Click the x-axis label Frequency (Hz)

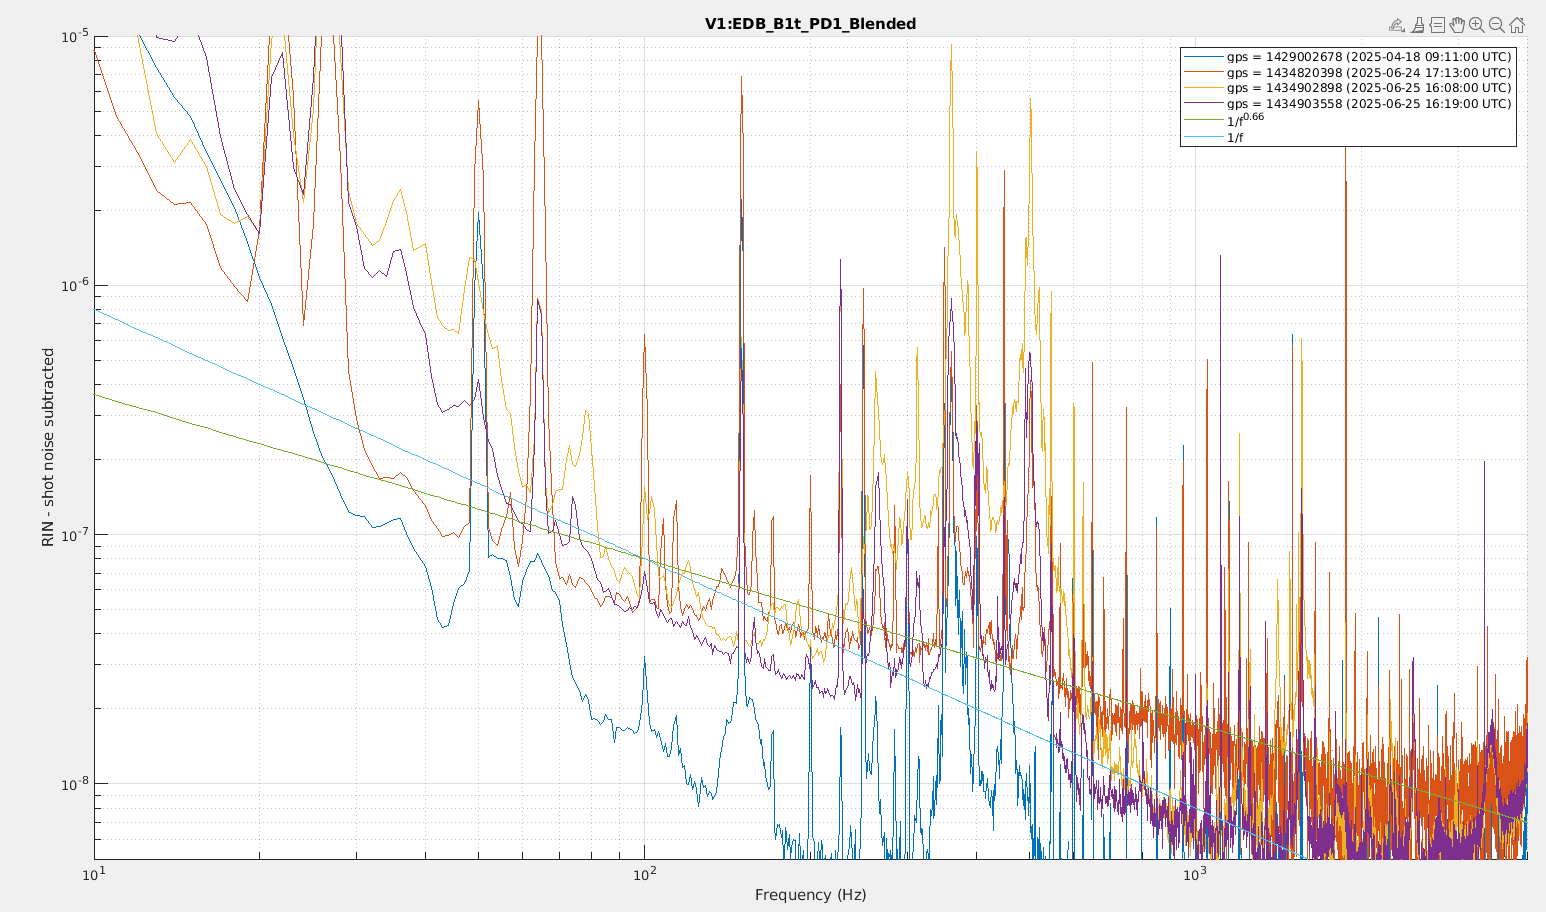pyautogui.click(x=811, y=895)
